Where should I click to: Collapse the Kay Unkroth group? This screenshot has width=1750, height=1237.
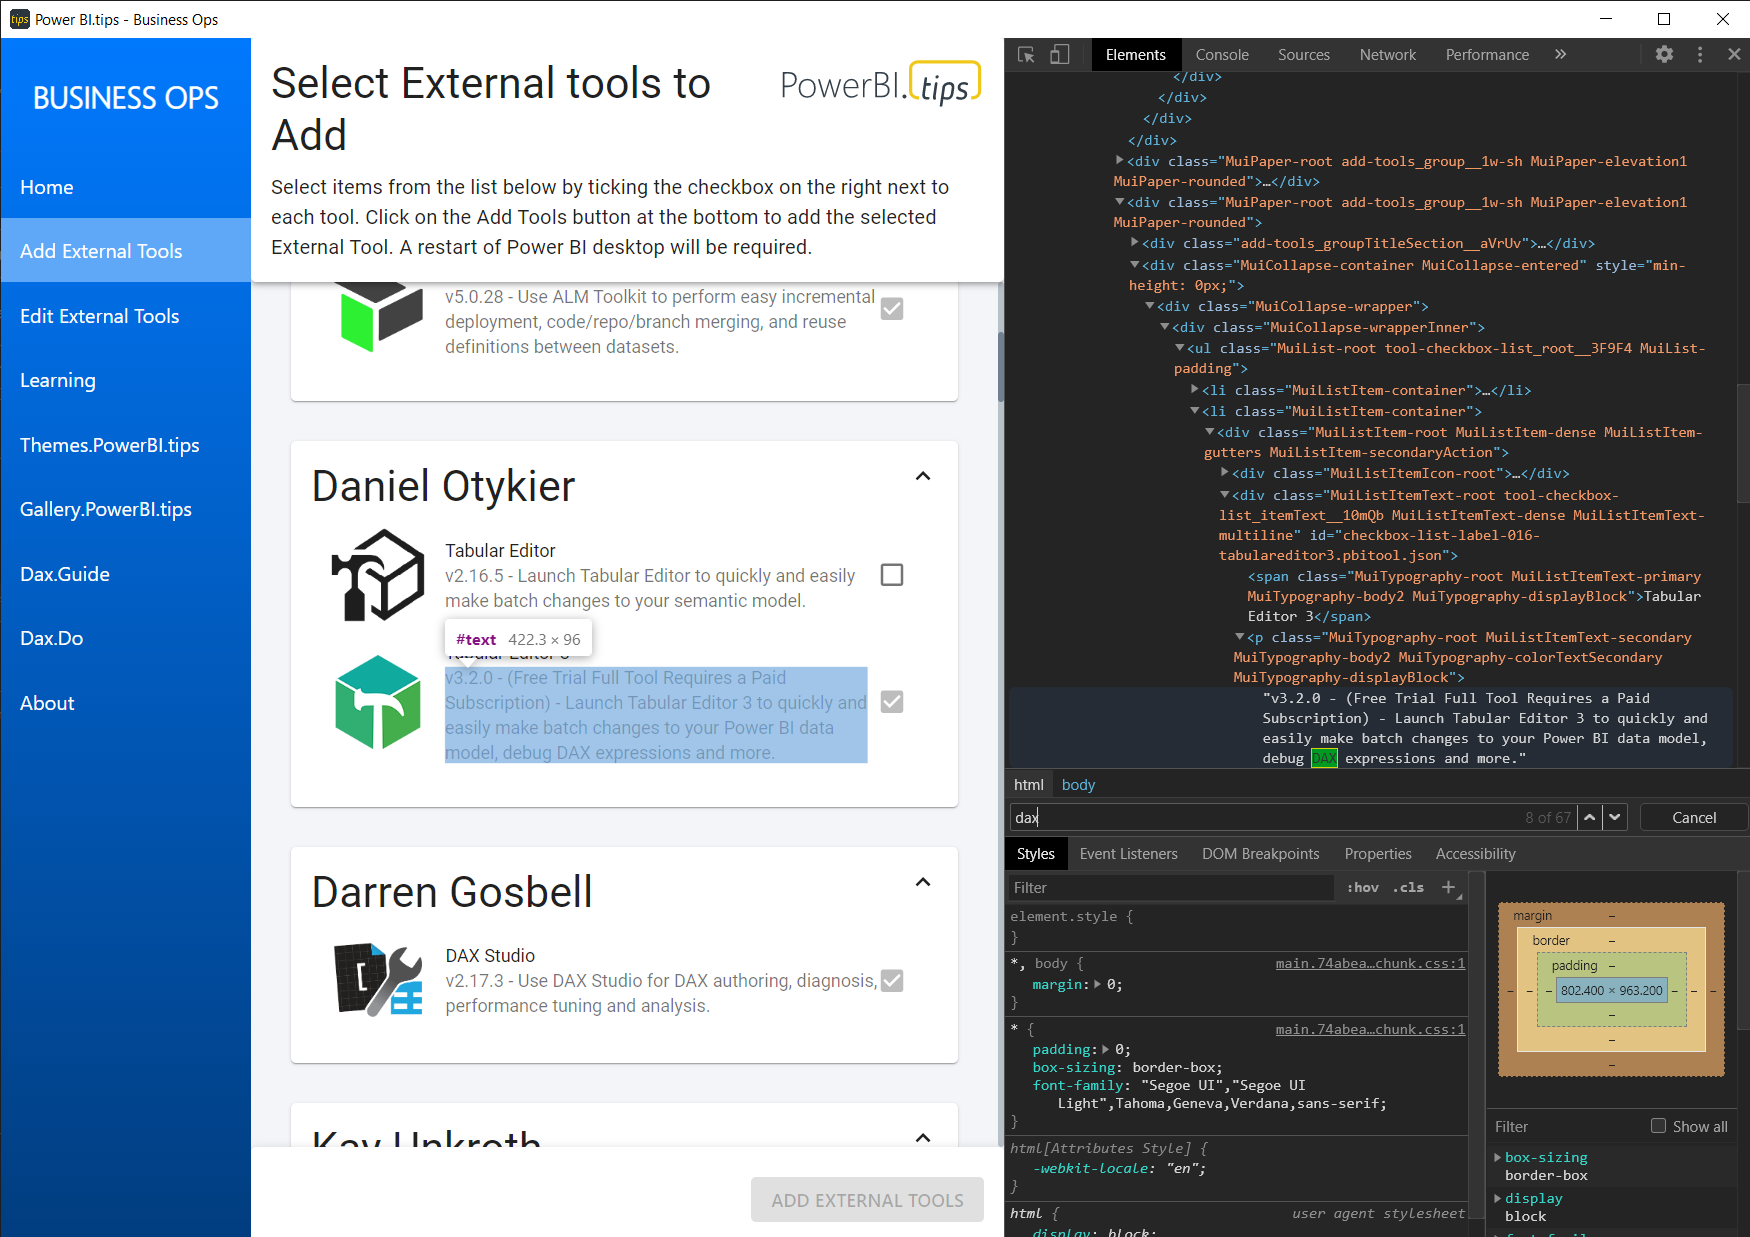pyautogui.click(x=923, y=1138)
